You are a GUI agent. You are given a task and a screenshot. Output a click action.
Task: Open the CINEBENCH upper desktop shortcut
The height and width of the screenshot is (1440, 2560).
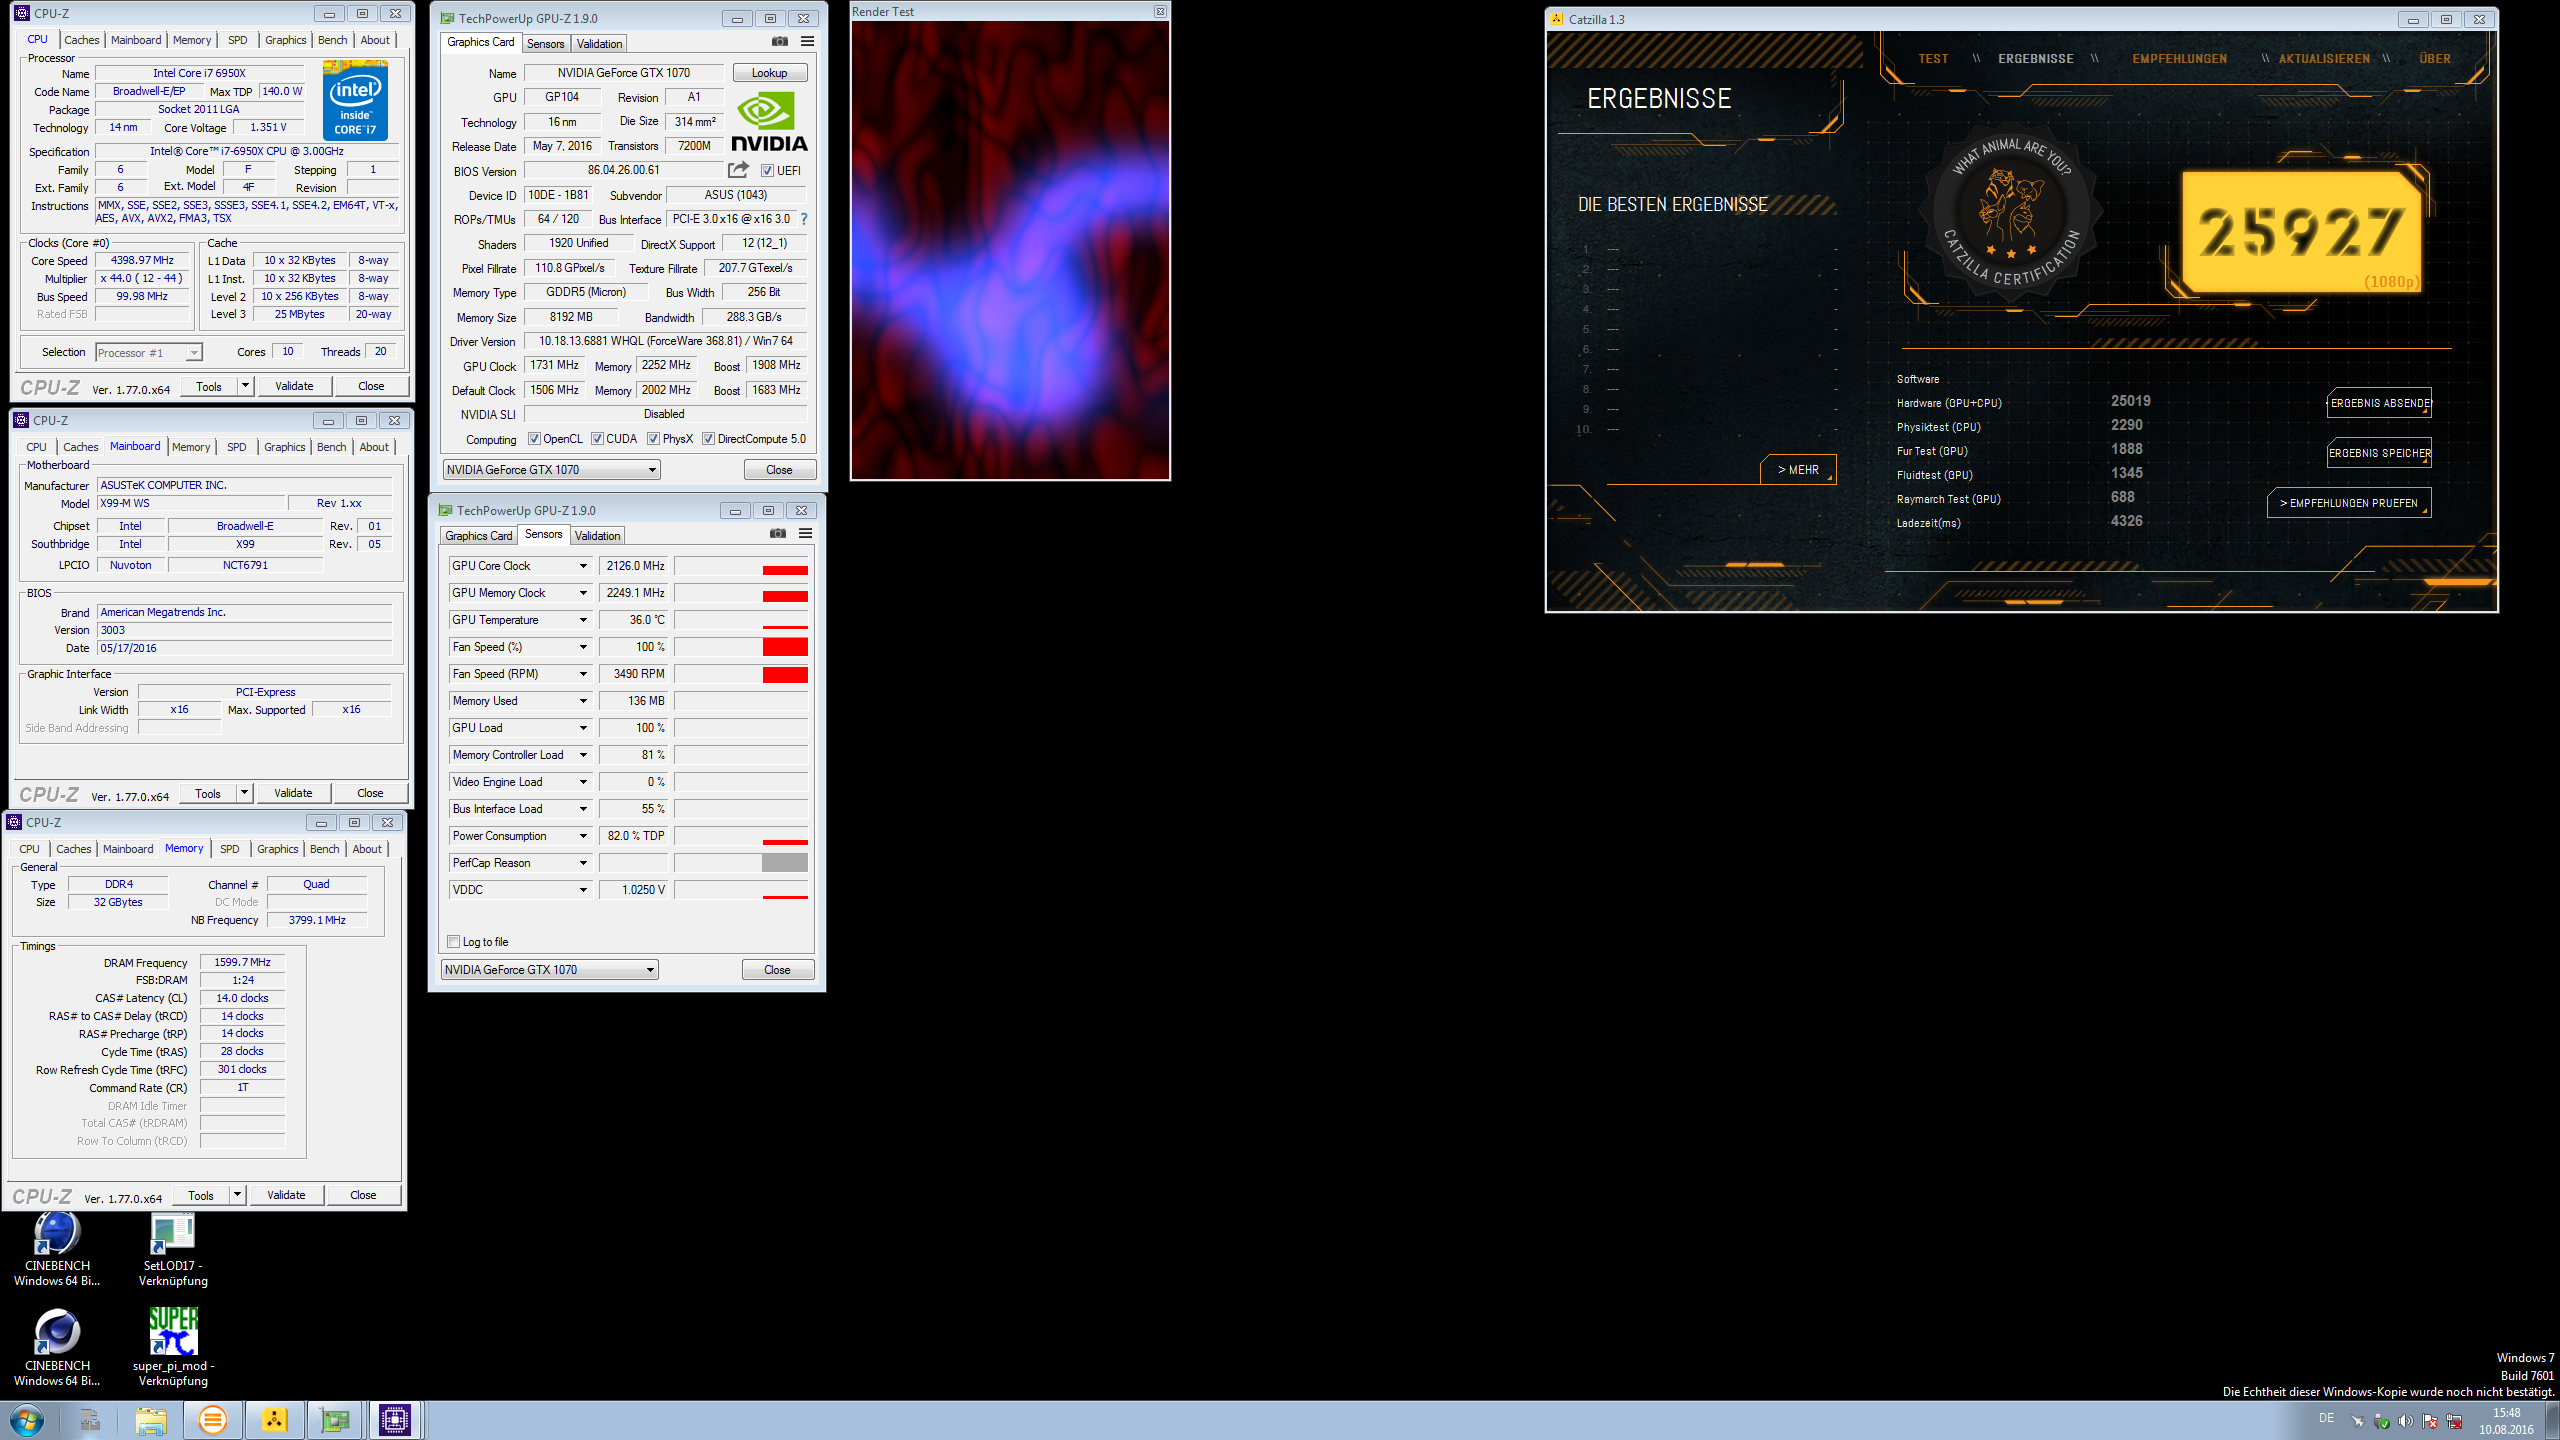pos(57,1248)
